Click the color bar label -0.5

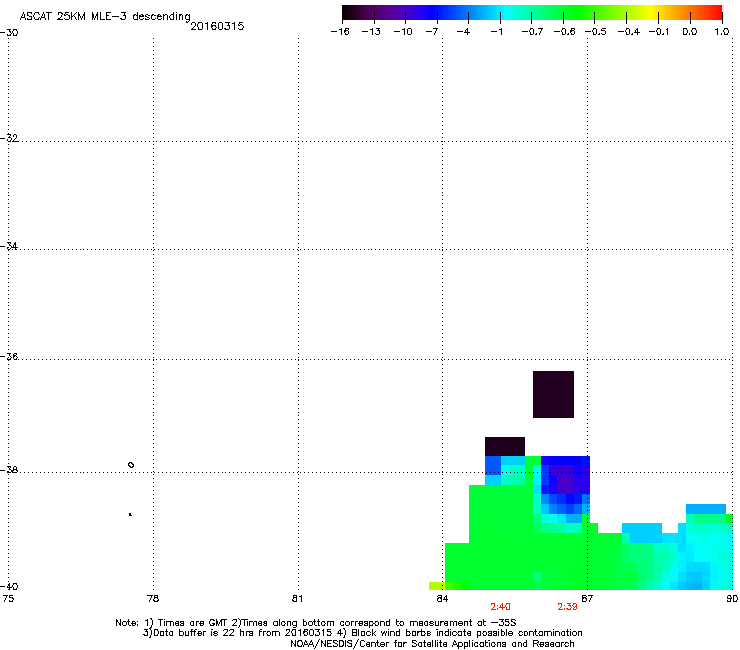tap(596, 32)
